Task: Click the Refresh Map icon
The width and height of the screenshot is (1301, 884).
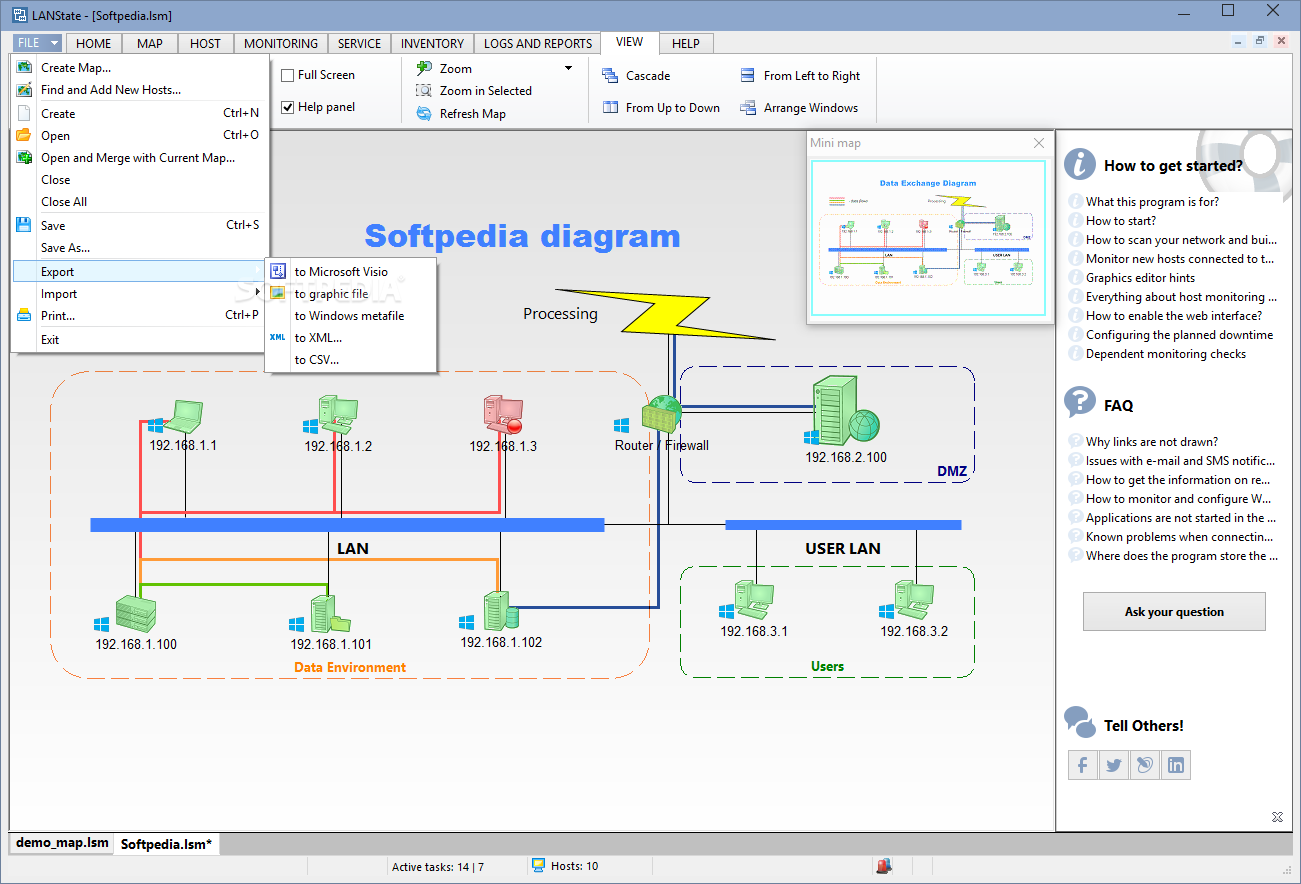Action: tap(424, 113)
